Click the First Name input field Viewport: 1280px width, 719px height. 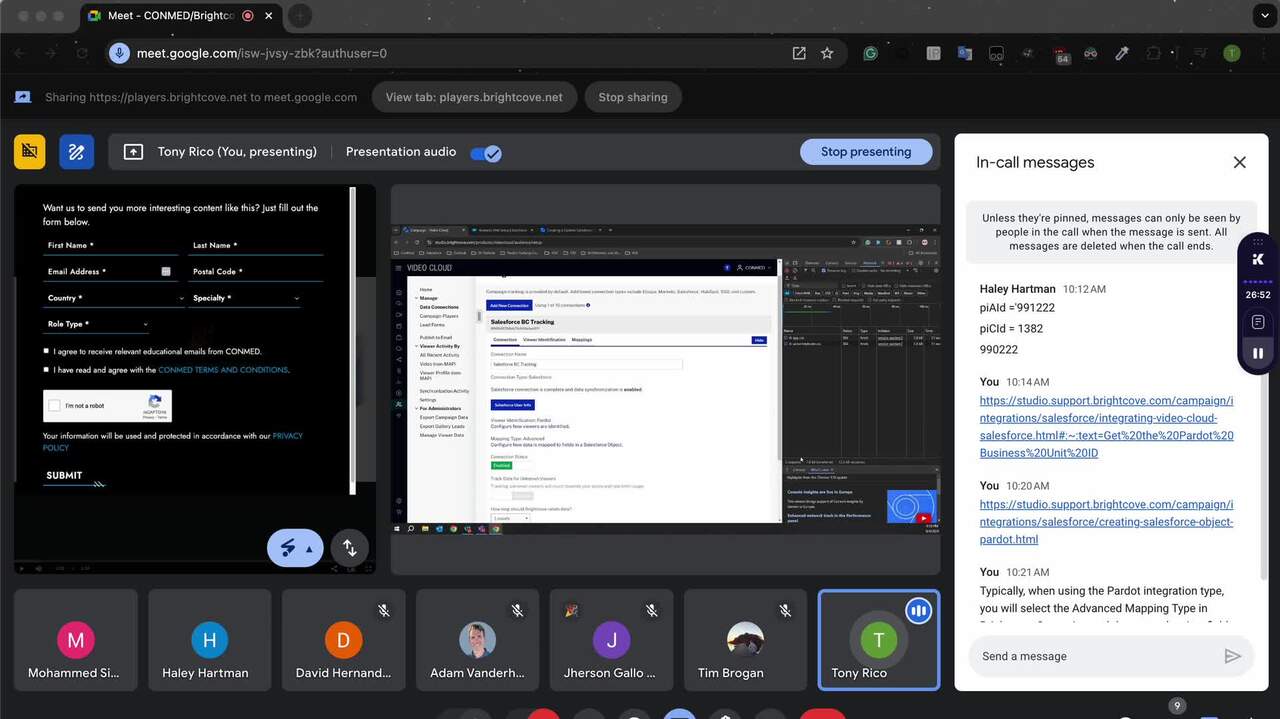click(x=112, y=245)
